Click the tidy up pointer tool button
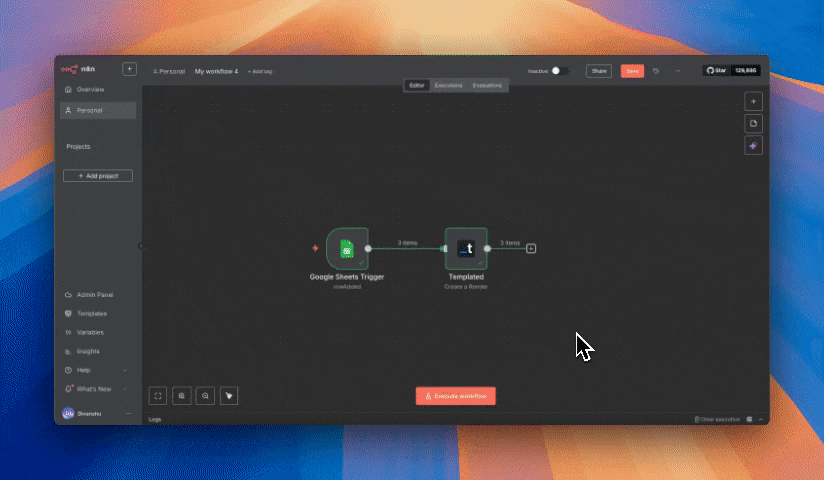Viewport: 824px width, 480px height. click(229, 396)
